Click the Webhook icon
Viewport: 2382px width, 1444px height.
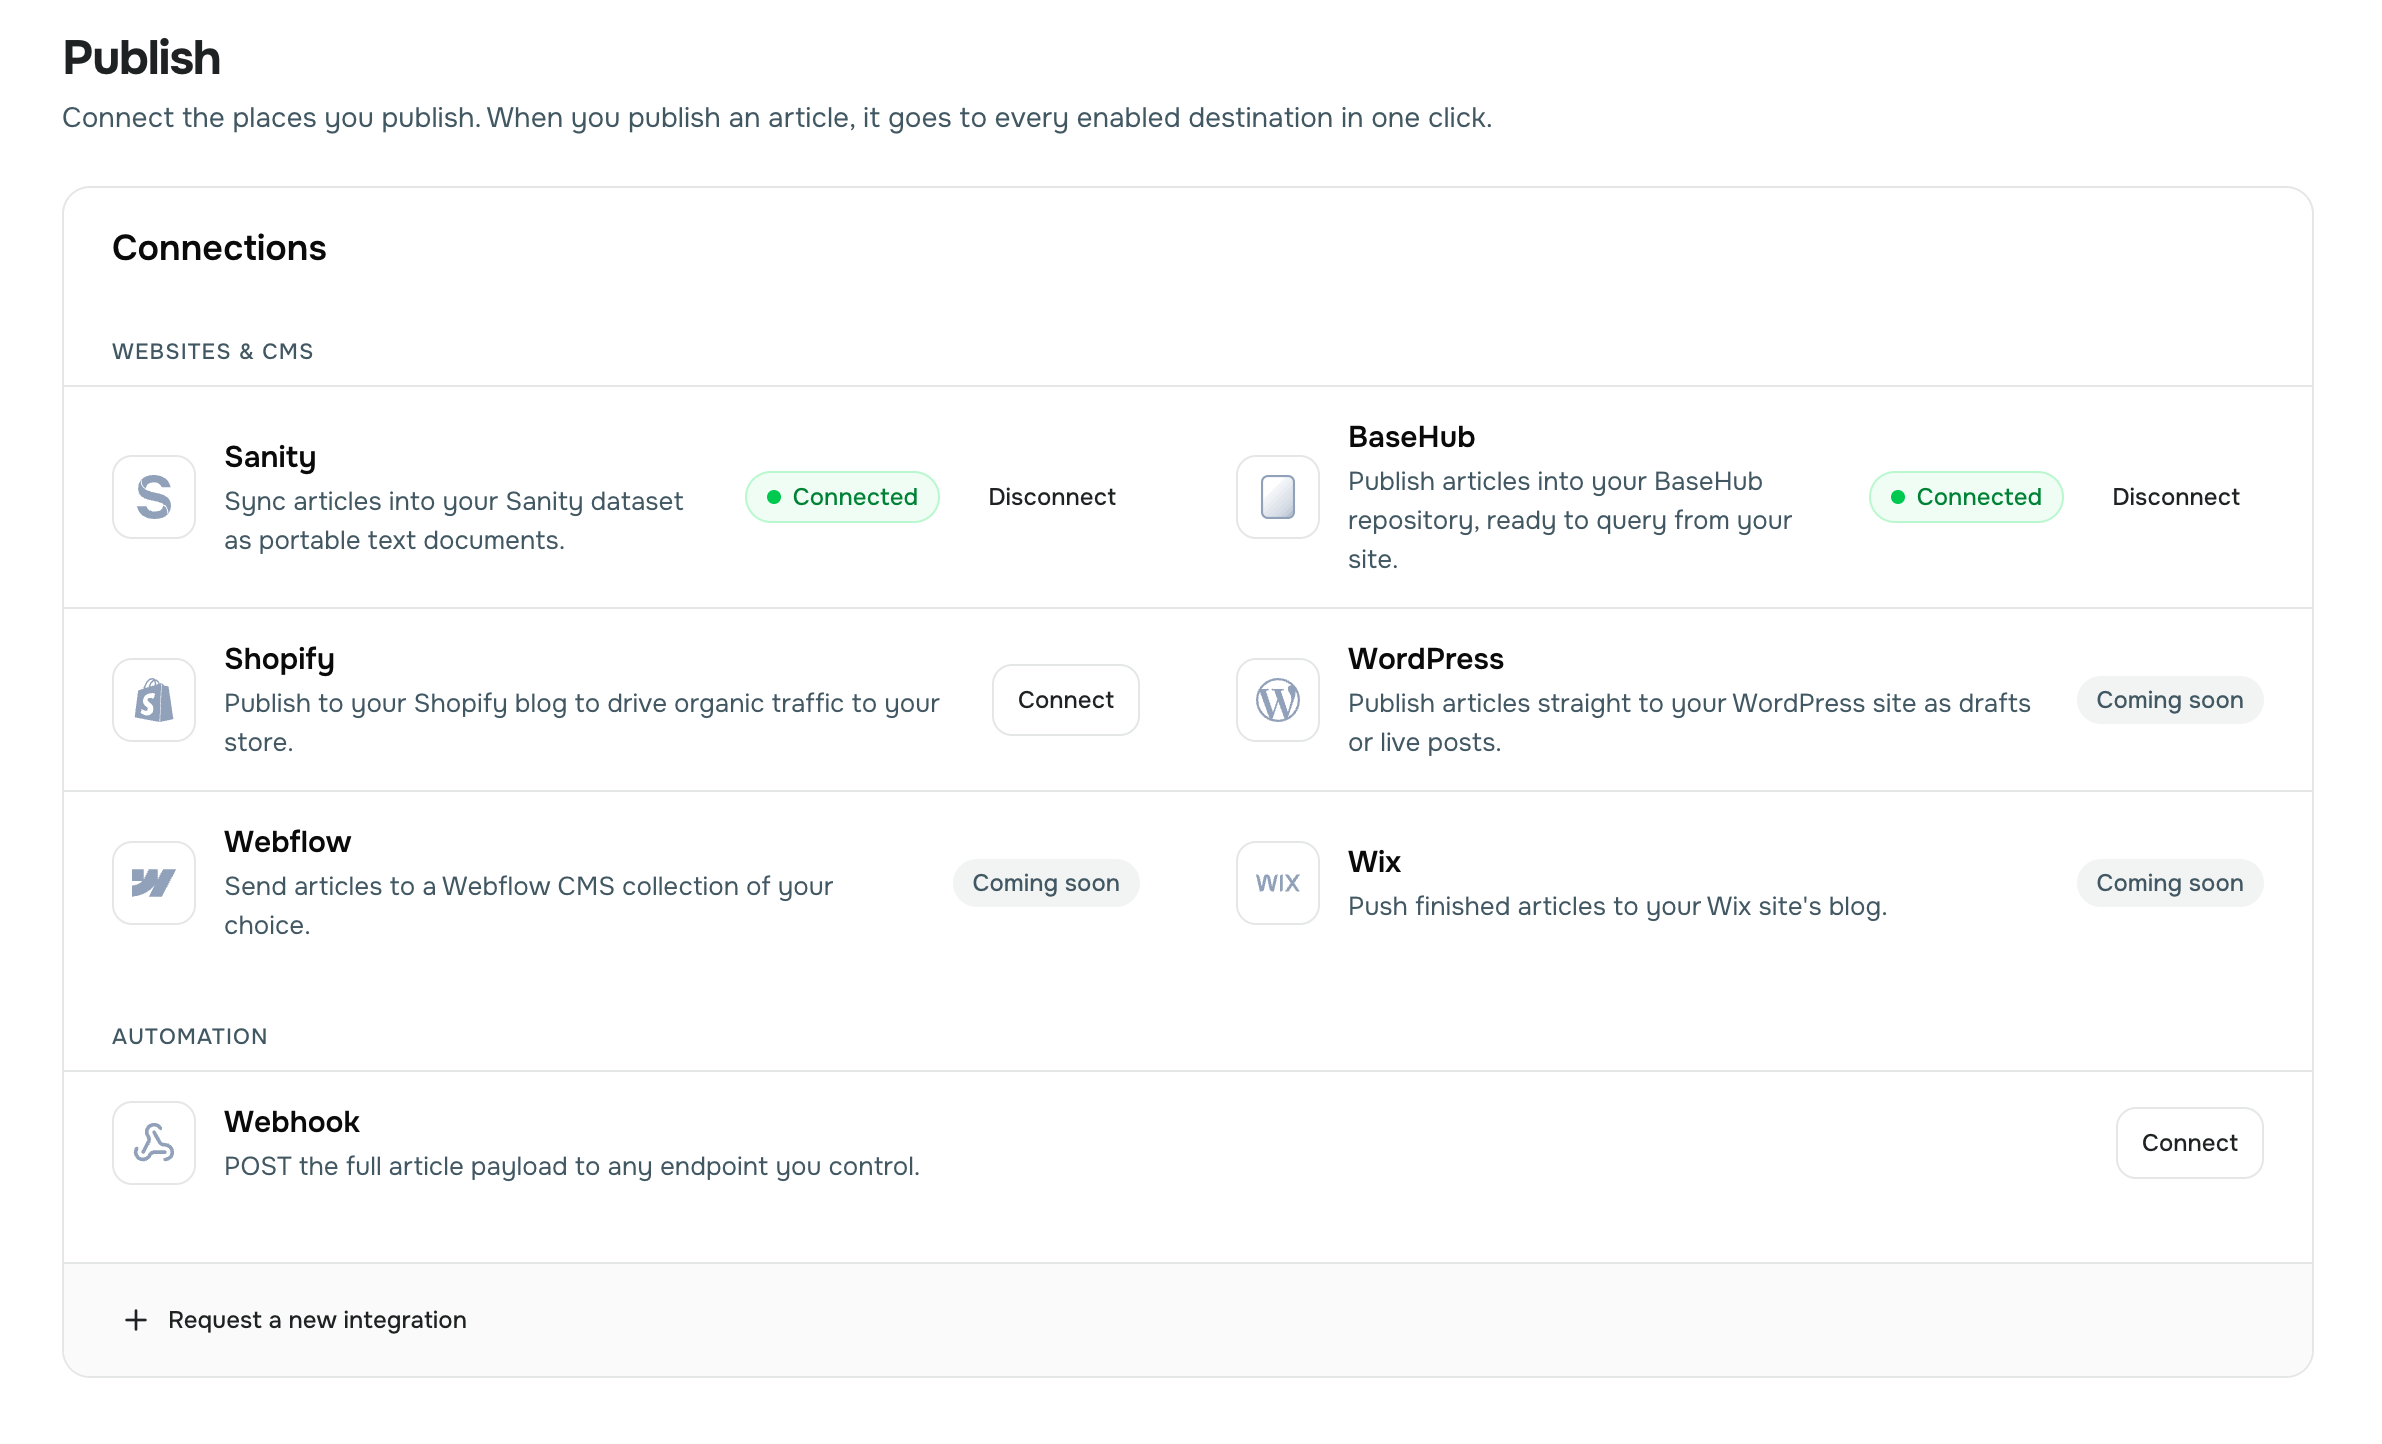[x=154, y=1143]
